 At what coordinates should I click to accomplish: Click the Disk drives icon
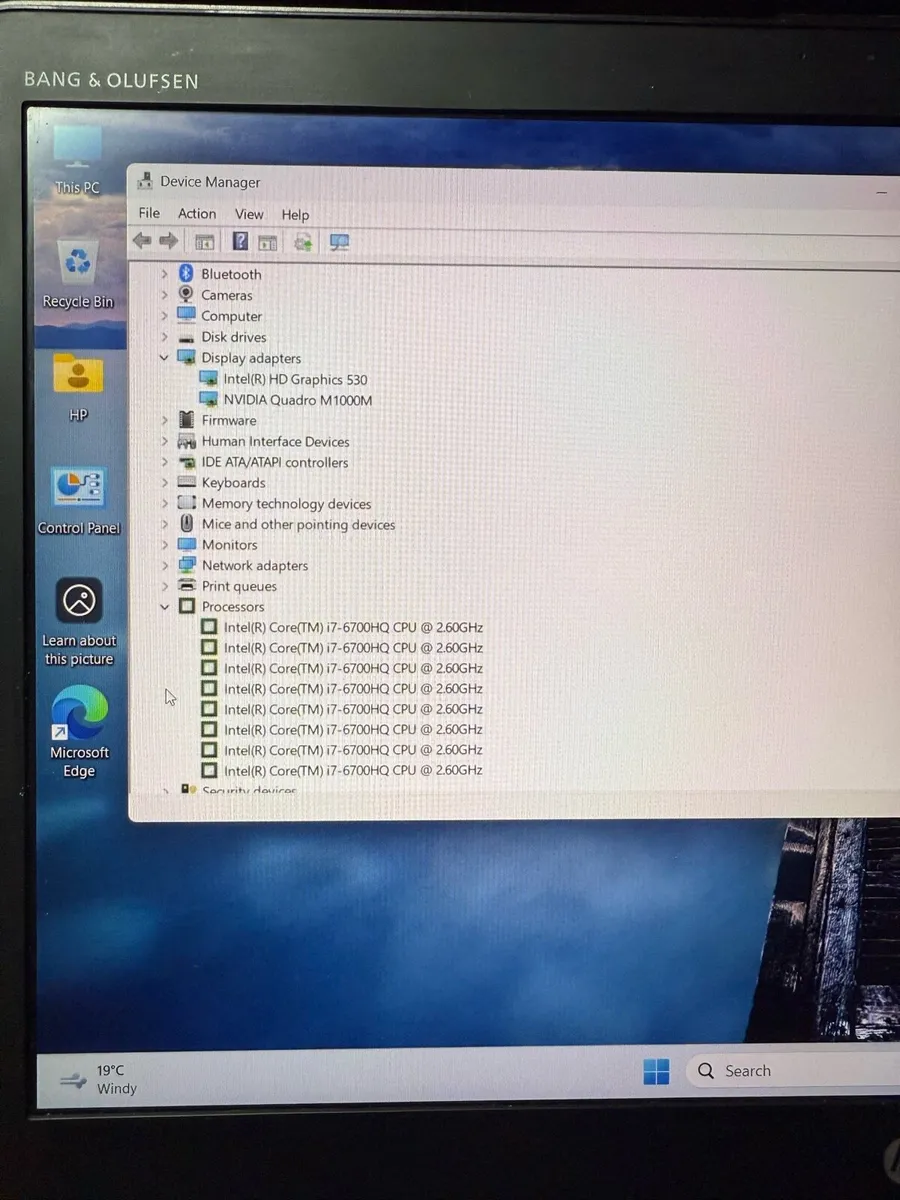coord(186,337)
